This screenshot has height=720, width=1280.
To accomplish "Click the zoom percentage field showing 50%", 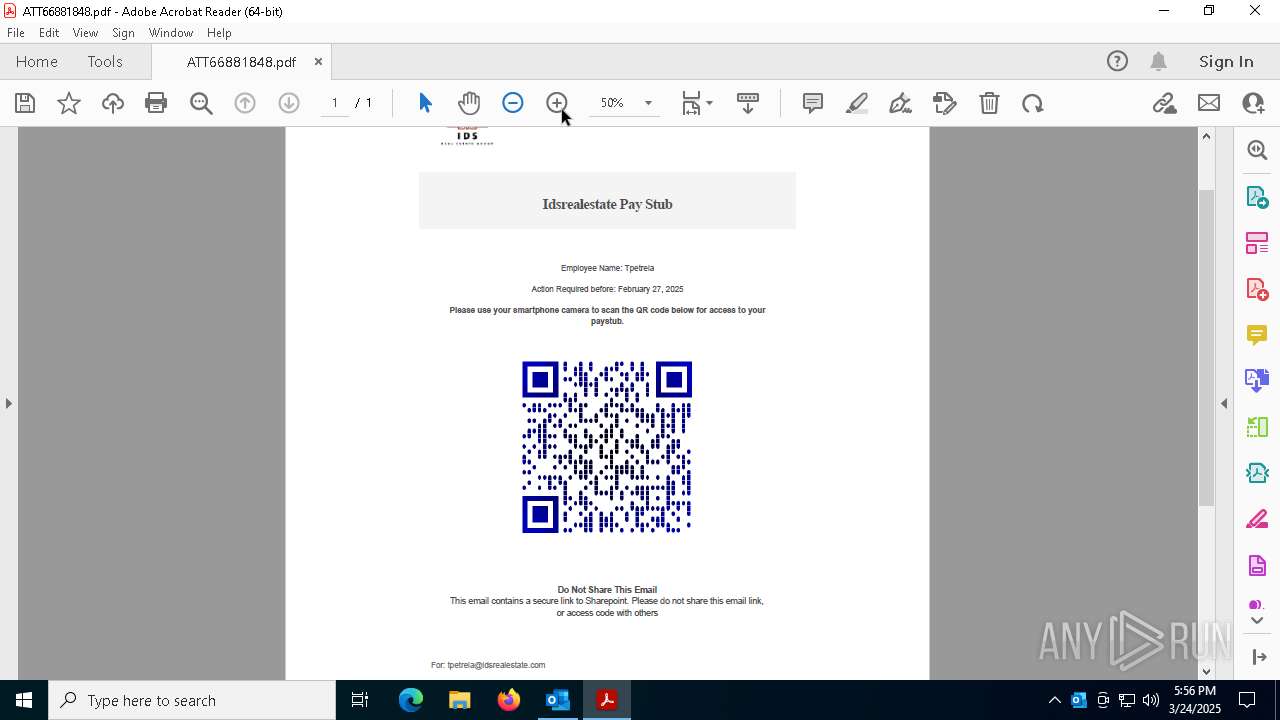I will 613,103.
